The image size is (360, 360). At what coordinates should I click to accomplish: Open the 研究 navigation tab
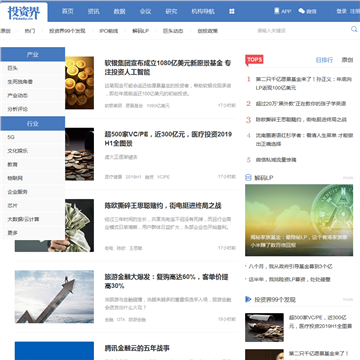(x=171, y=11)
